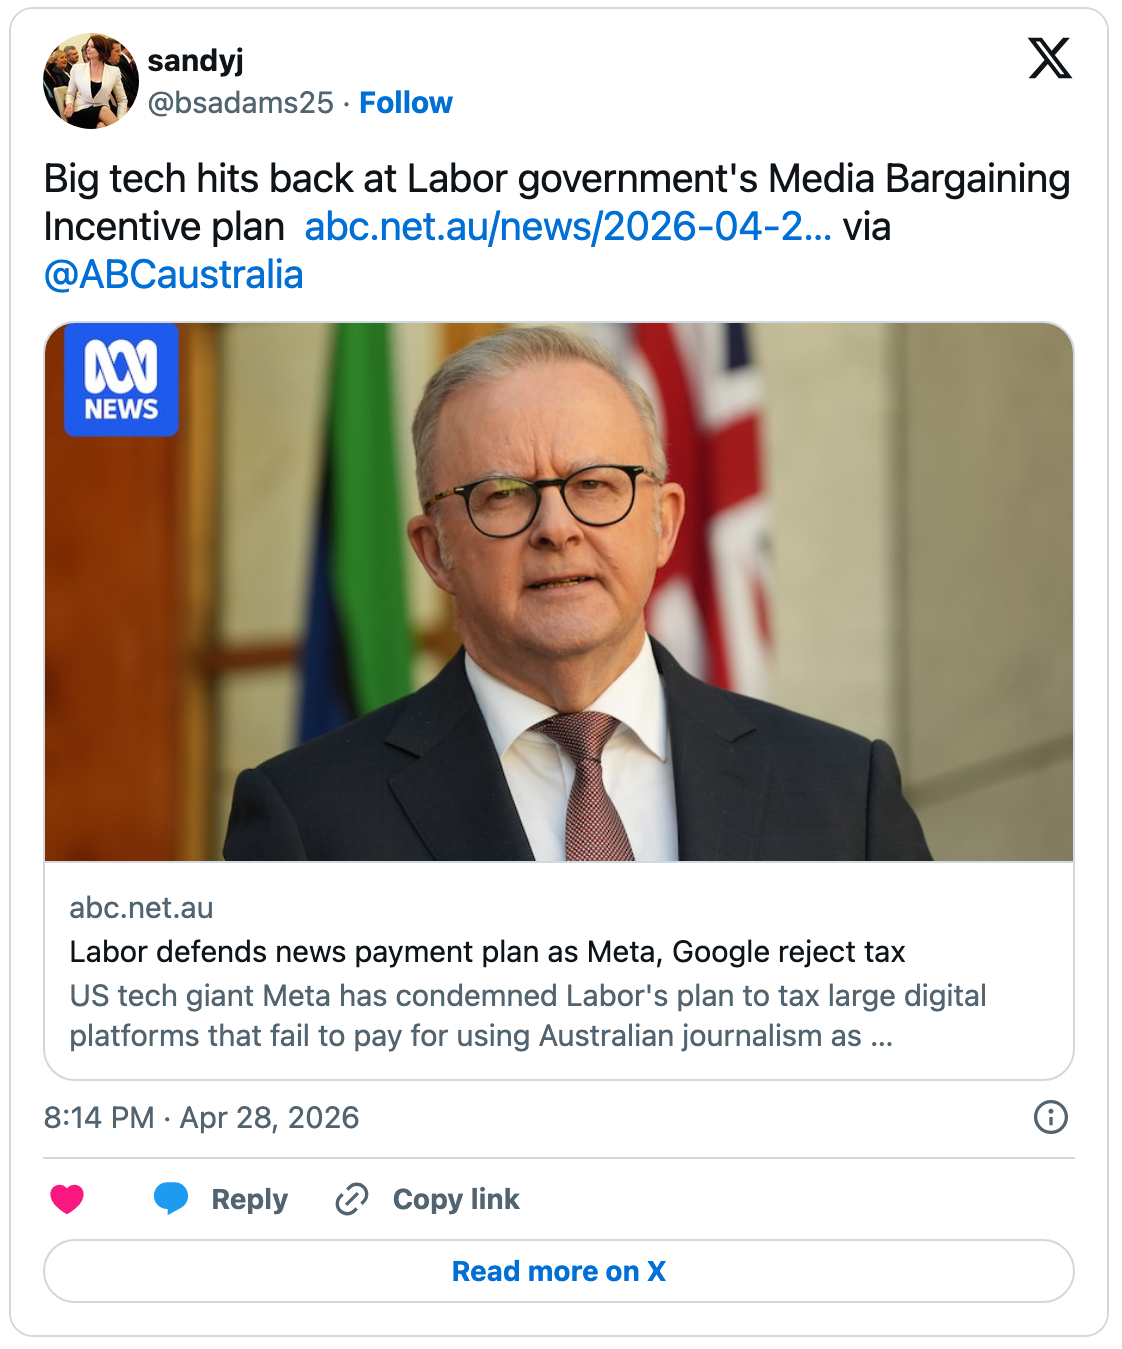Screen dimensions: 1122x1349
Task: Click the X logo icon
Action: coord(1049,58)
